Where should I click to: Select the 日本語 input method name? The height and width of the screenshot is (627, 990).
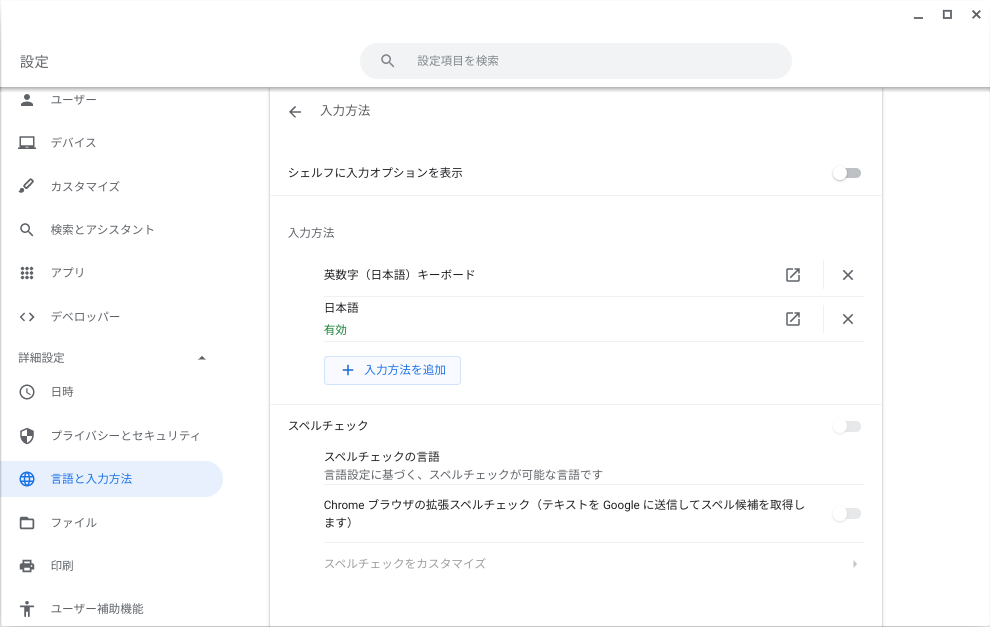(342, 308)
